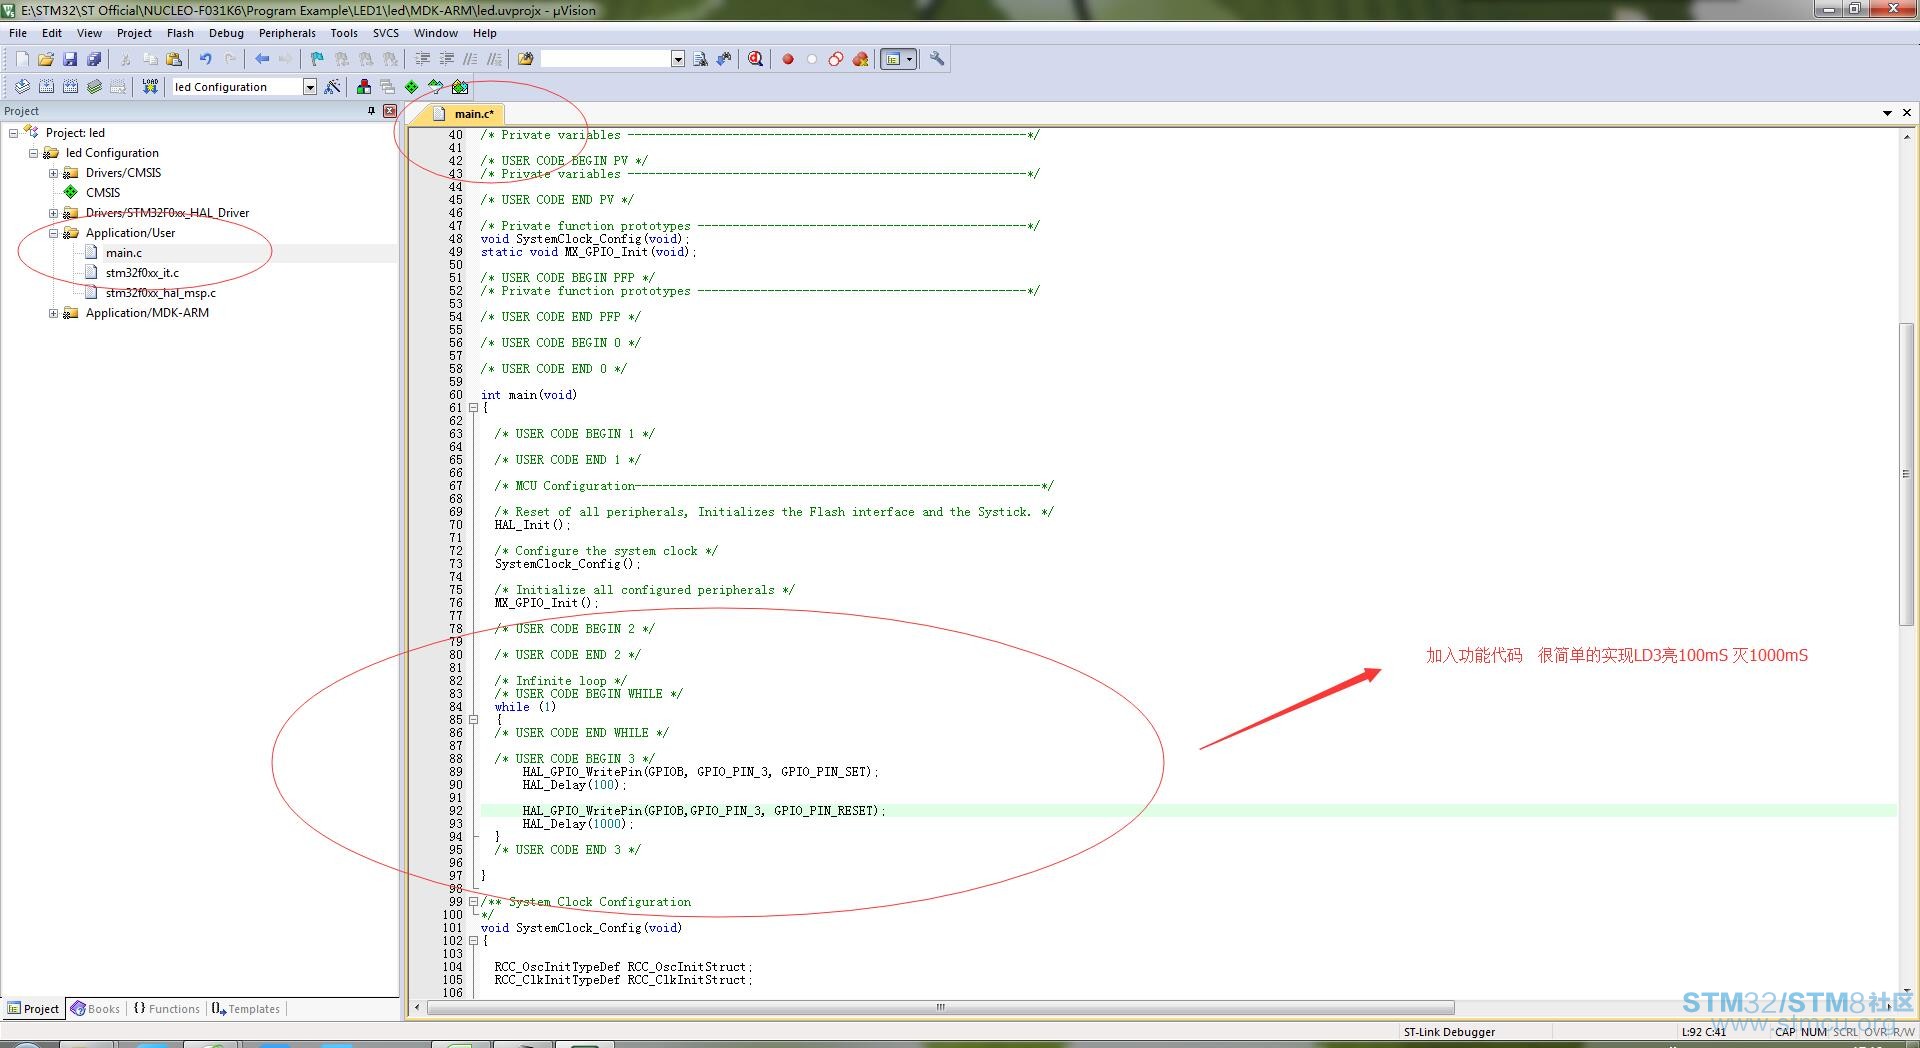Click the Save All icon
This screenshot has height=1048, width=1920.
94,59
